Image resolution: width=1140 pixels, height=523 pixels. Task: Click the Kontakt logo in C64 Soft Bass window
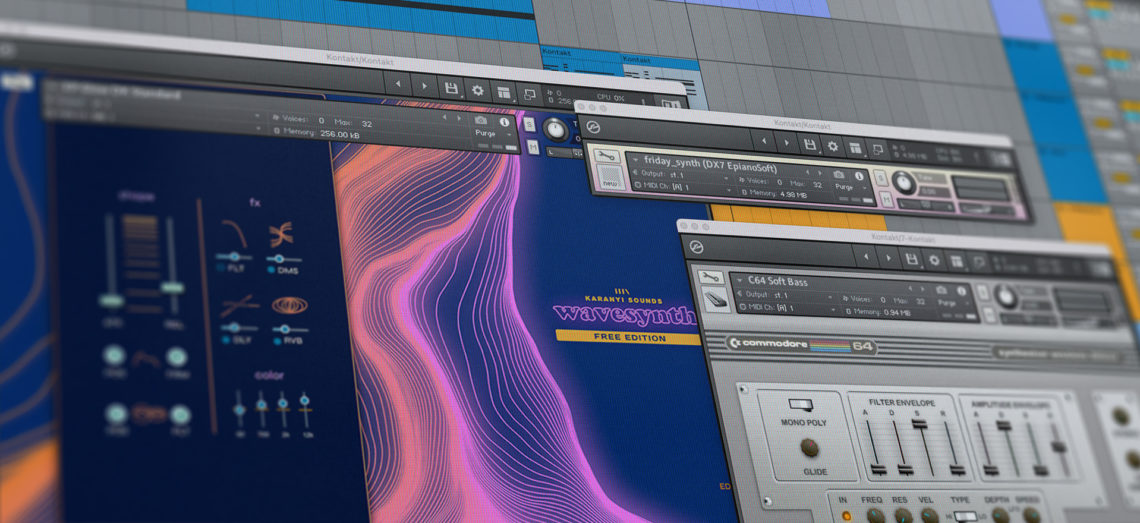point(695,247)
